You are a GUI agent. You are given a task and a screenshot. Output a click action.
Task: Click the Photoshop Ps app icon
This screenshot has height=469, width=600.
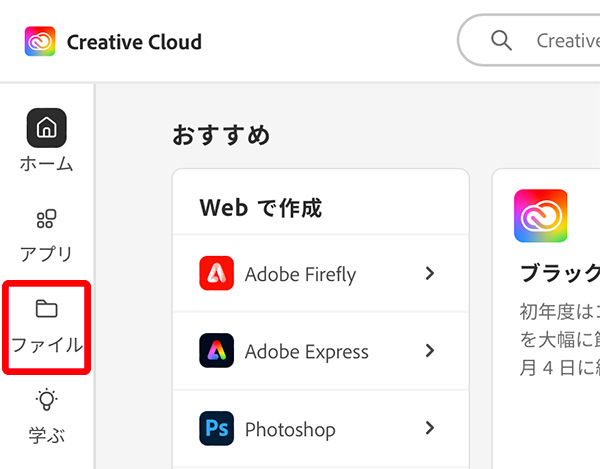point(217,428)
